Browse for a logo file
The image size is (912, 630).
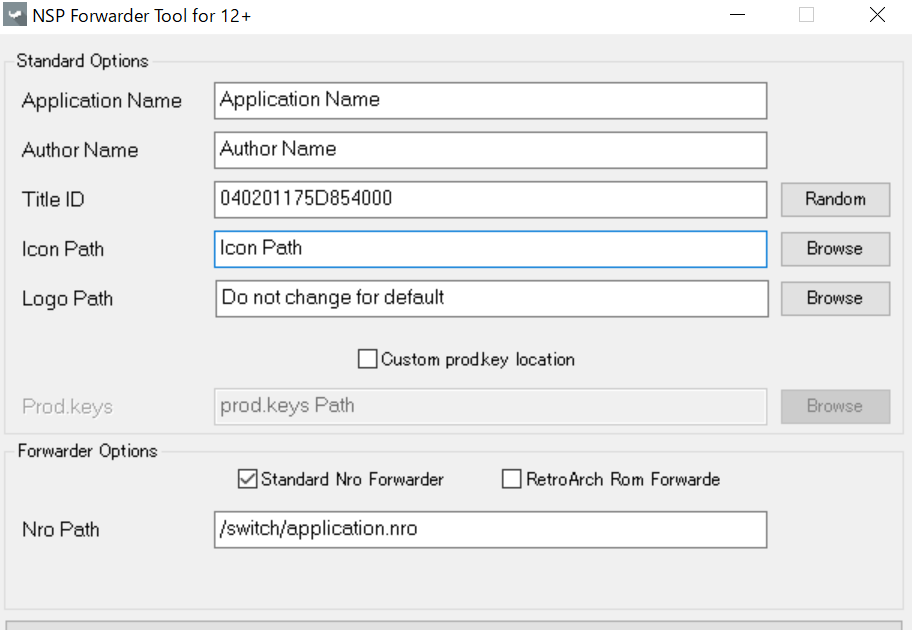click(x=835, y=298)
